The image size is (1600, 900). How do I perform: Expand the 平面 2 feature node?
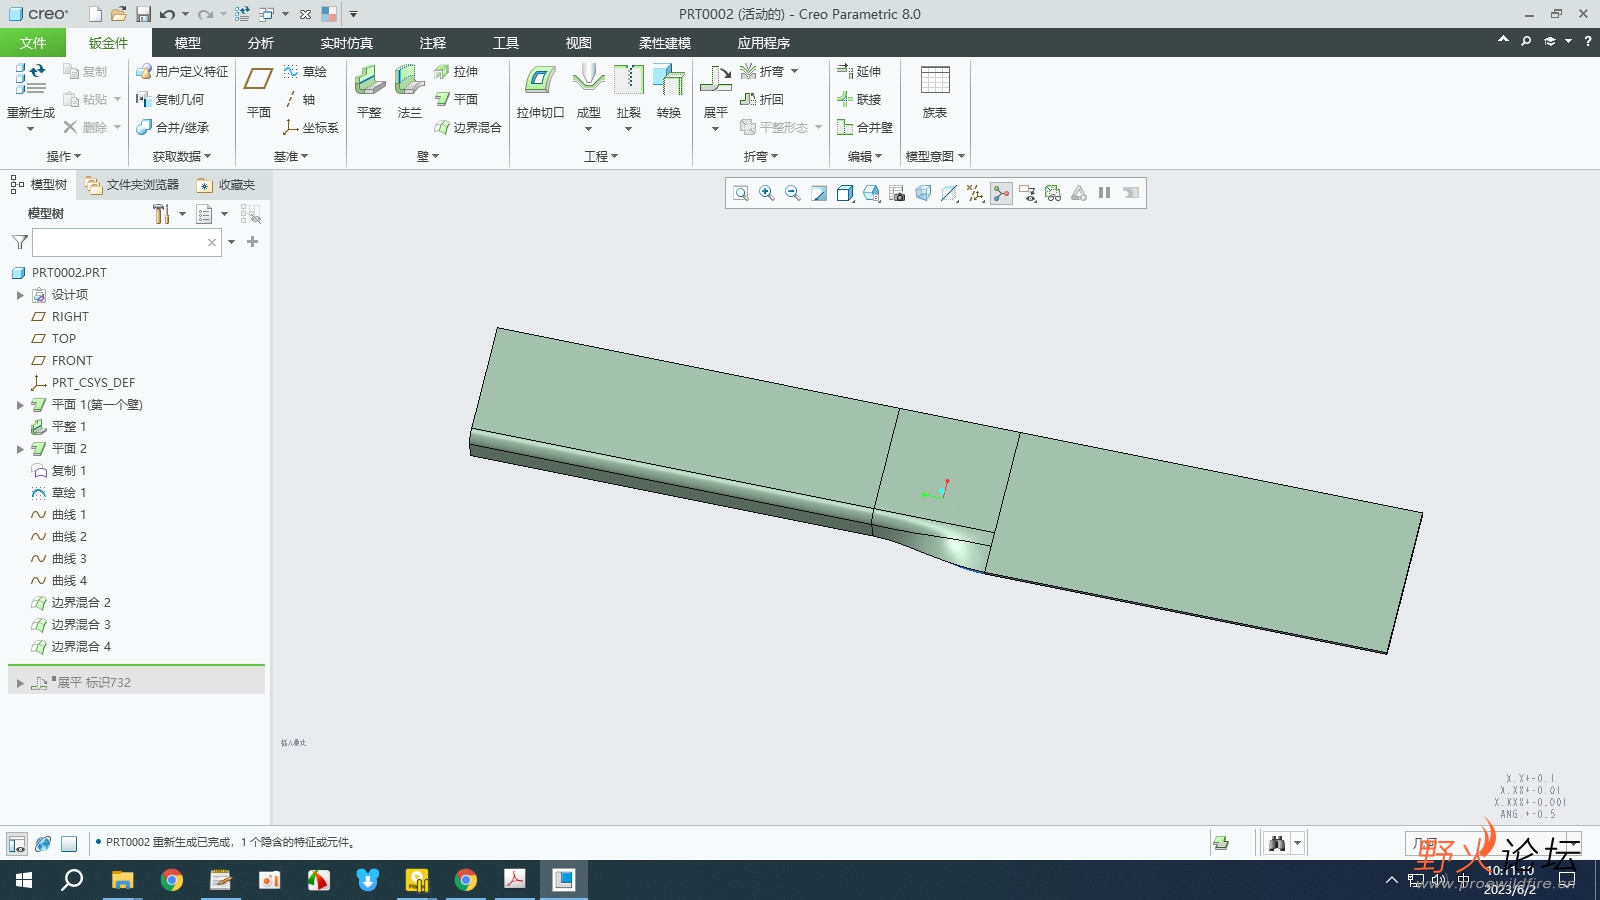20,449
